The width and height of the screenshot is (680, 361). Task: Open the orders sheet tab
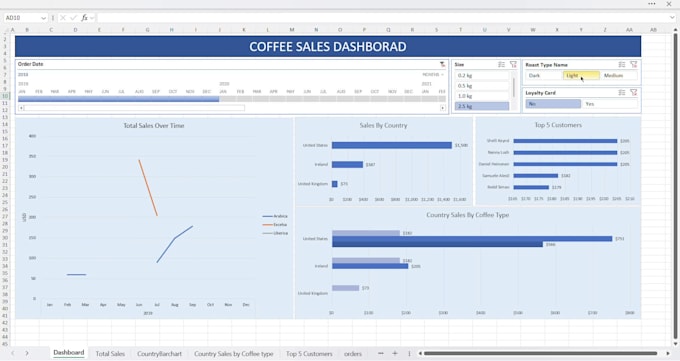click(353, 354)
